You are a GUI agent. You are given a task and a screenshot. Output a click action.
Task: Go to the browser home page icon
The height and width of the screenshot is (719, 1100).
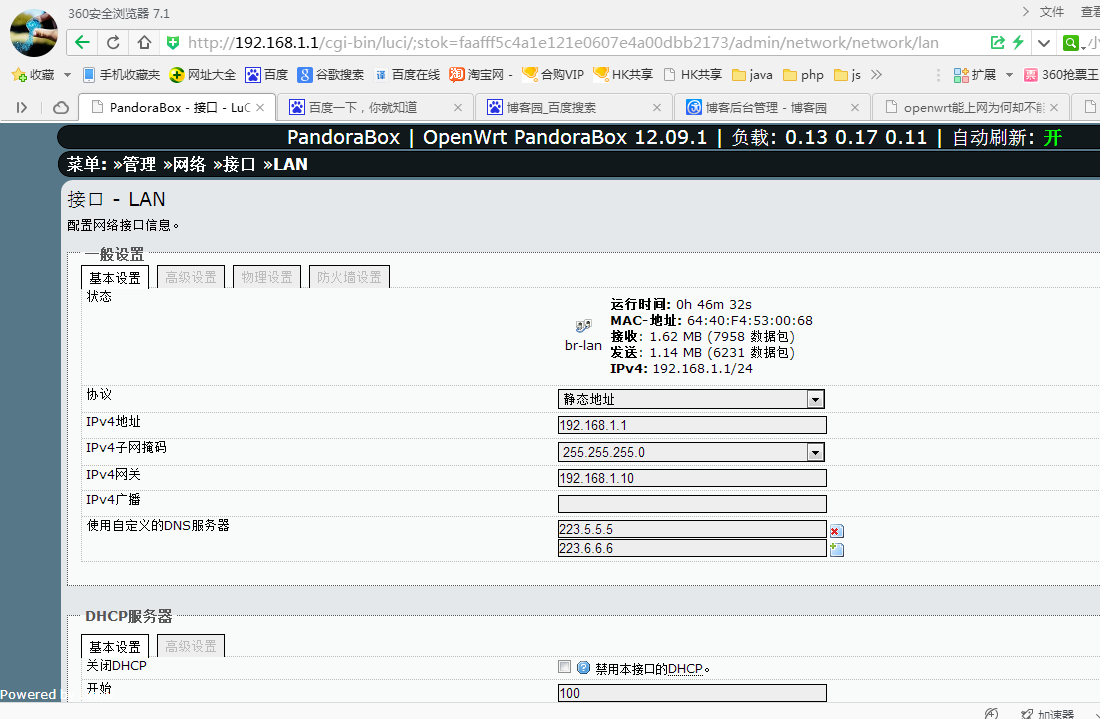(x=144, y=43)
